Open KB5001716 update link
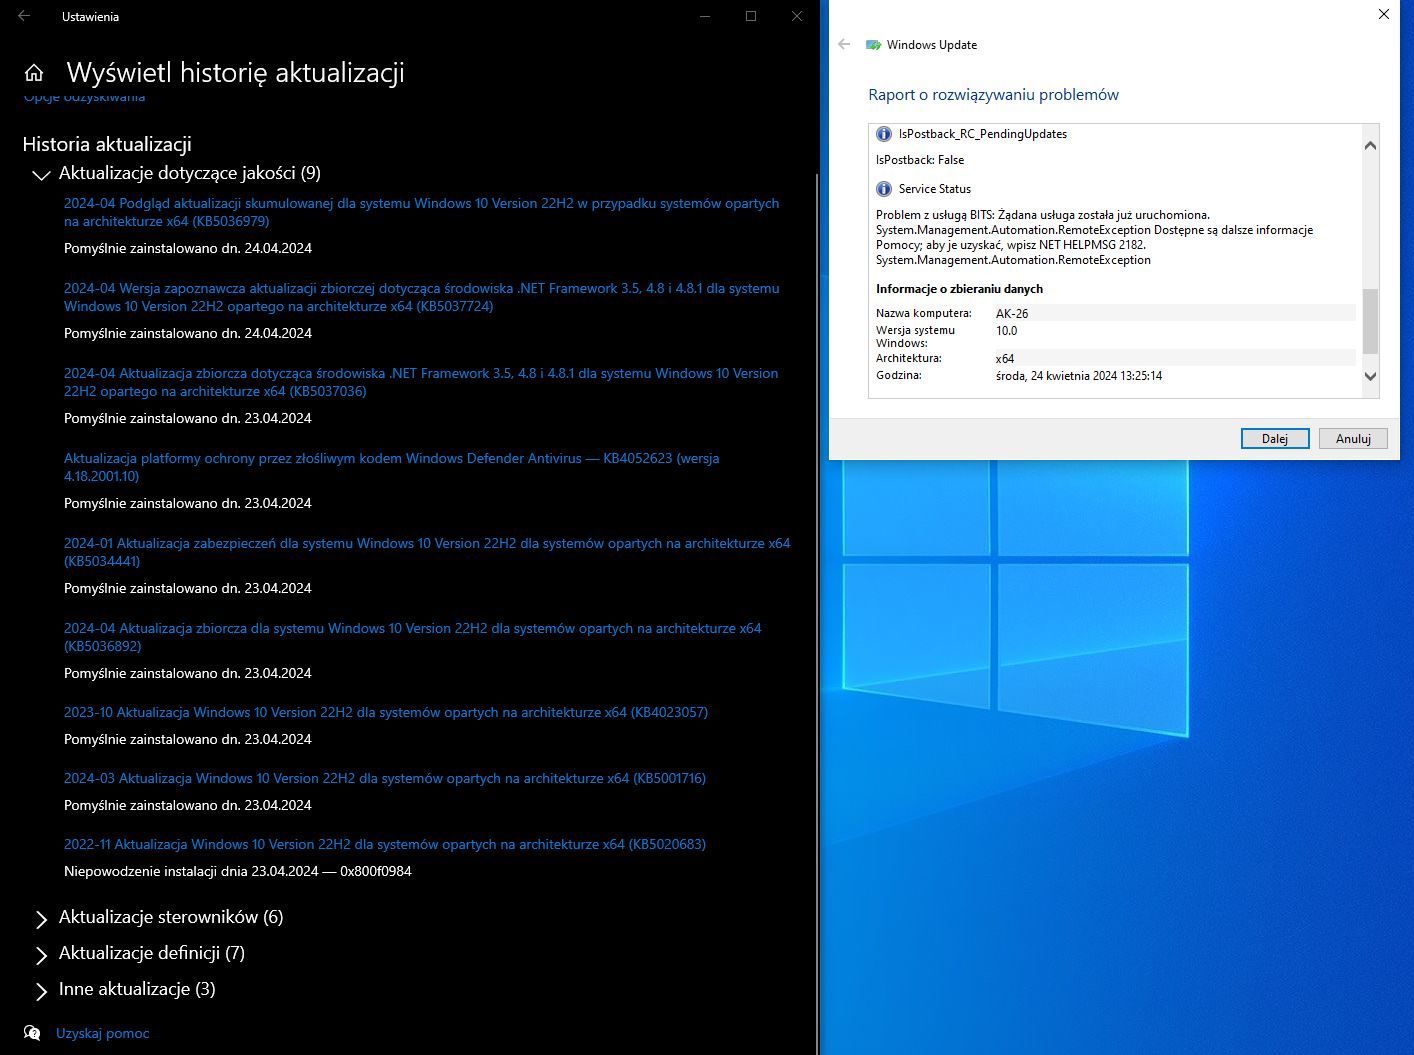Screen dimensions: 1414x1055 385,778
